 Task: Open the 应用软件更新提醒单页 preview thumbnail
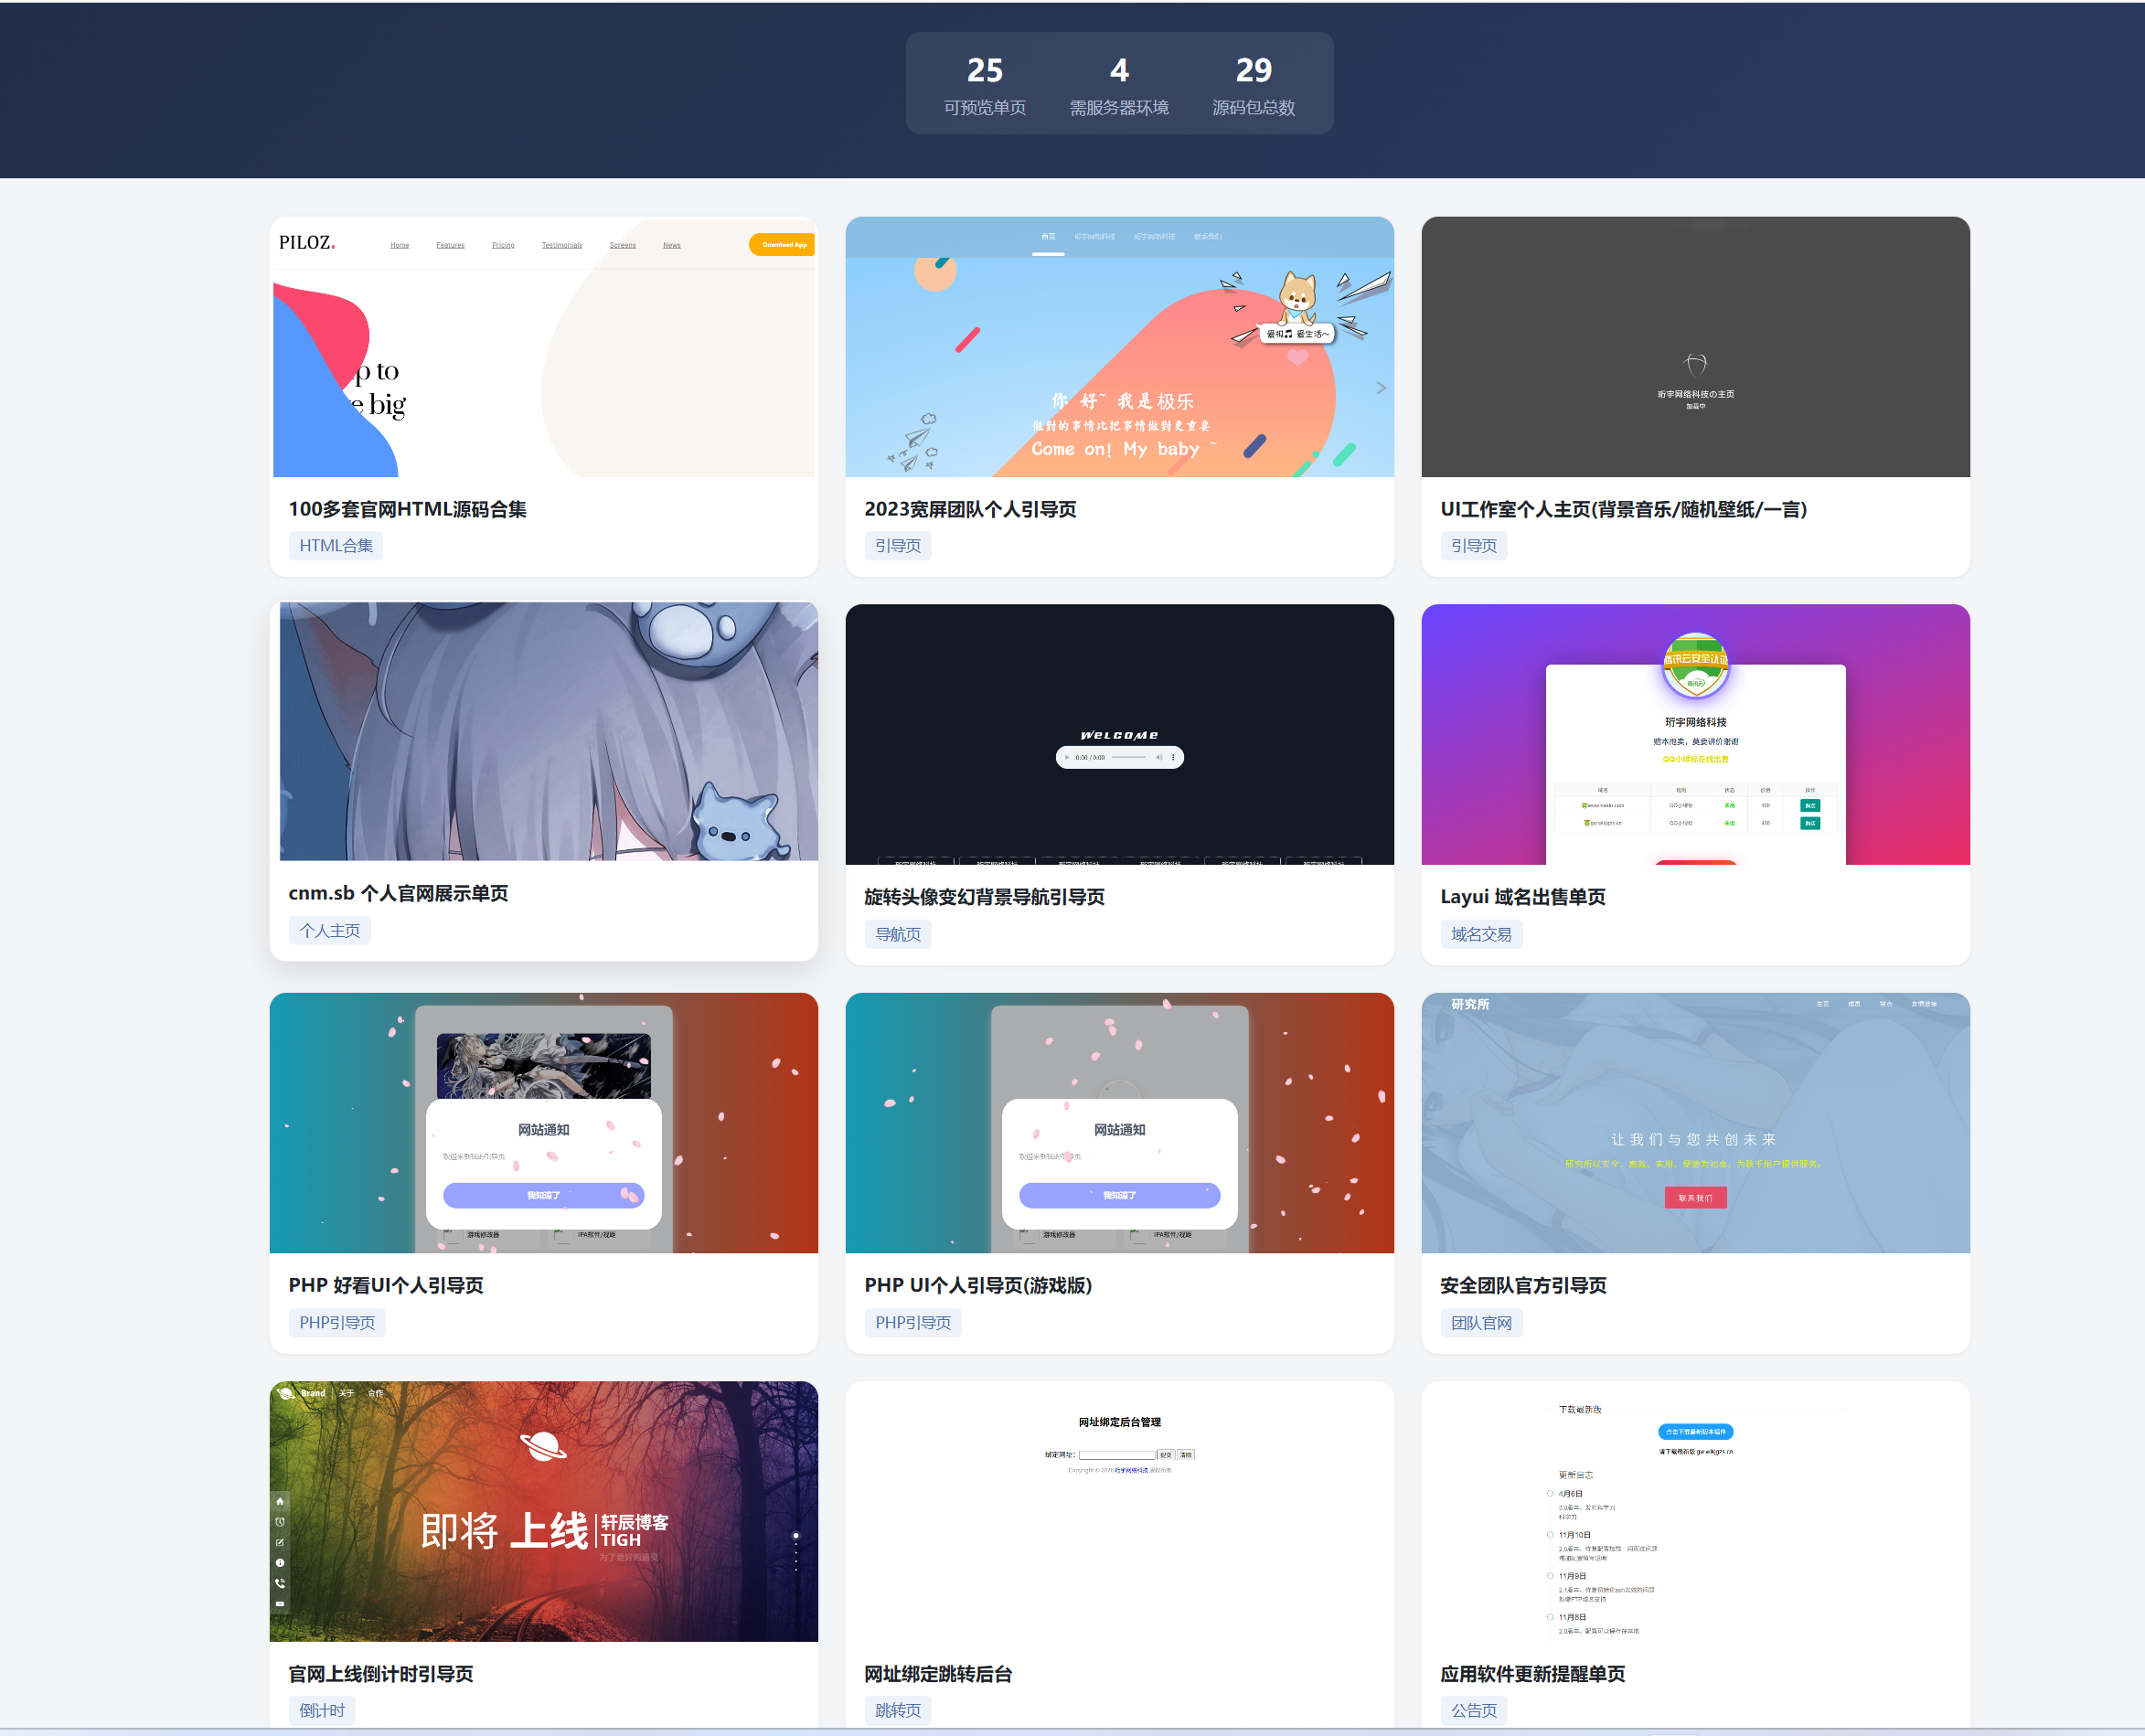point(1695,1511)
